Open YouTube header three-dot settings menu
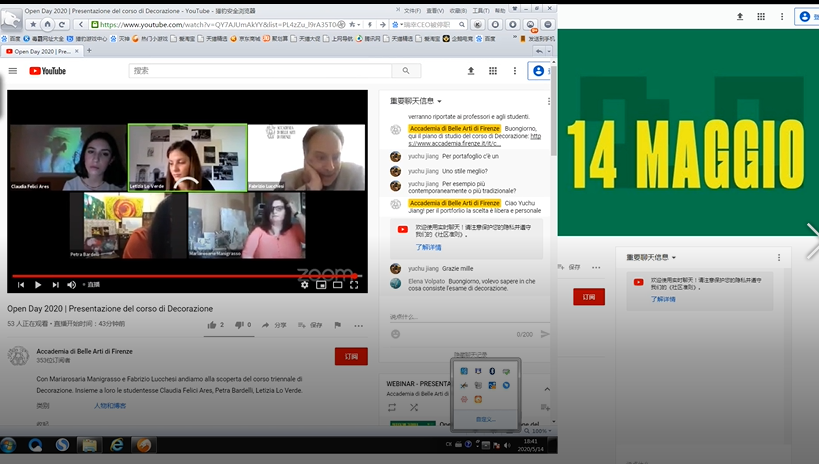The width and height of the screenshot is (819, 464). (x=514, y=71)
